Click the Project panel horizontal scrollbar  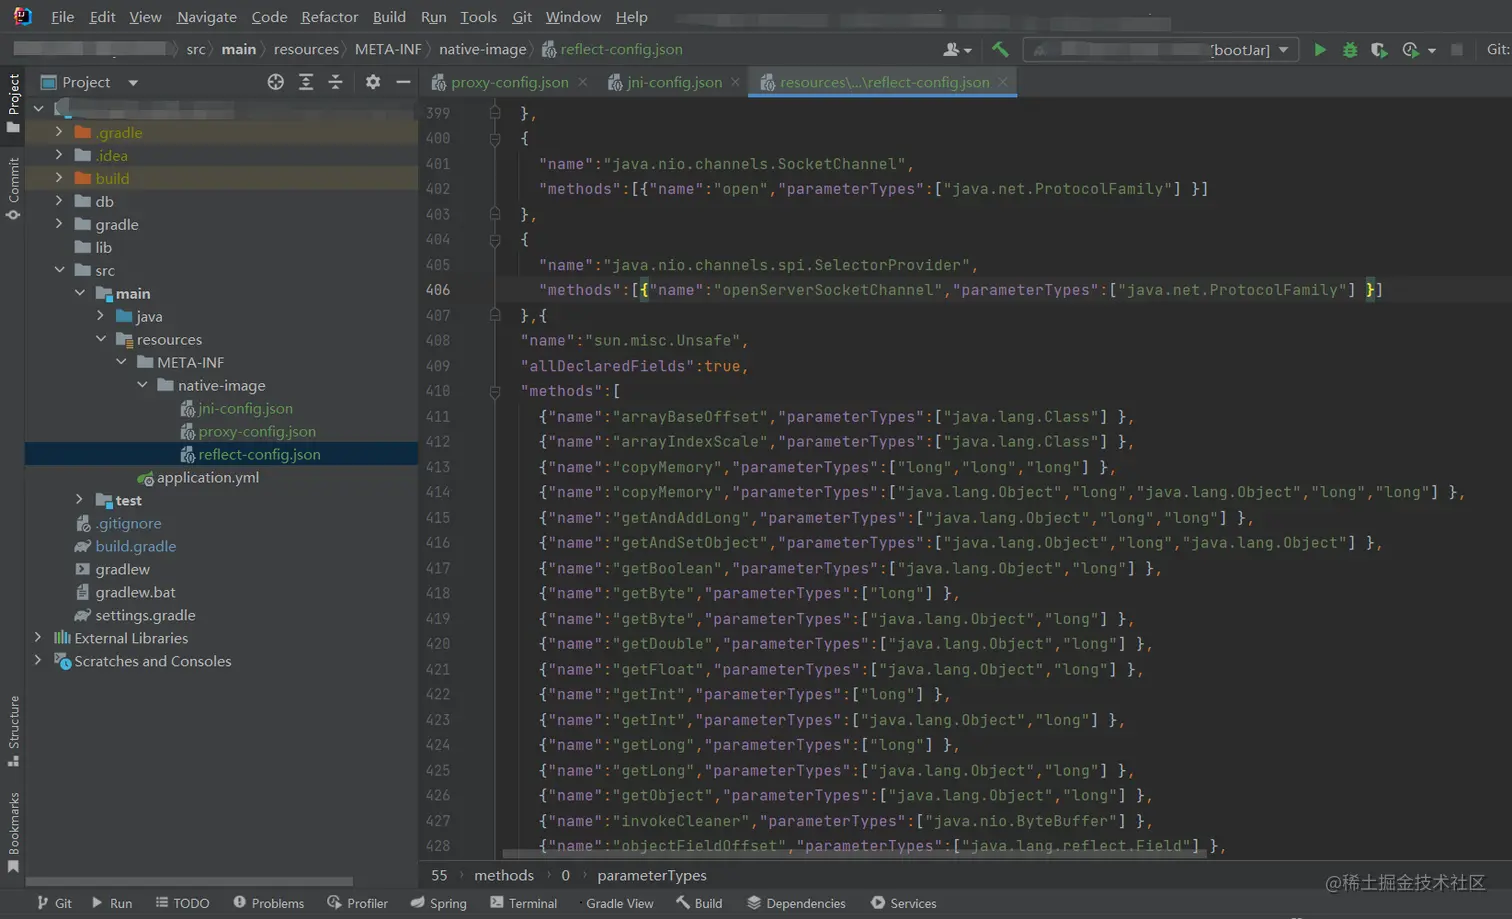click(189, 882)
